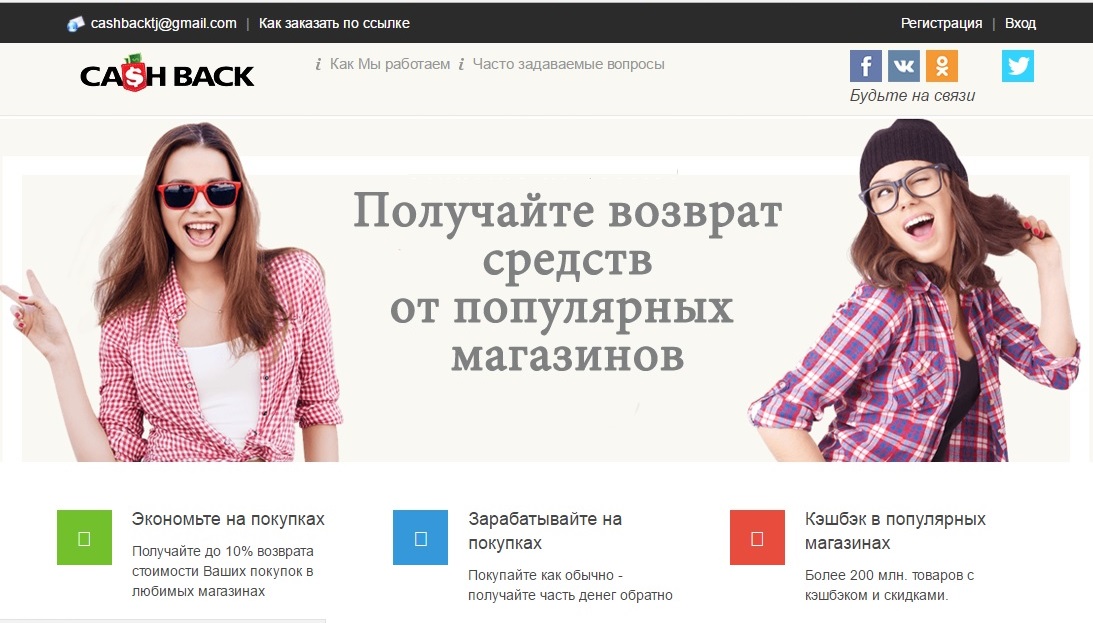Click the email icon beside cashbacktj@gmail.com
This screenshot has width=1093, height=623.
(x=76, y=24)
